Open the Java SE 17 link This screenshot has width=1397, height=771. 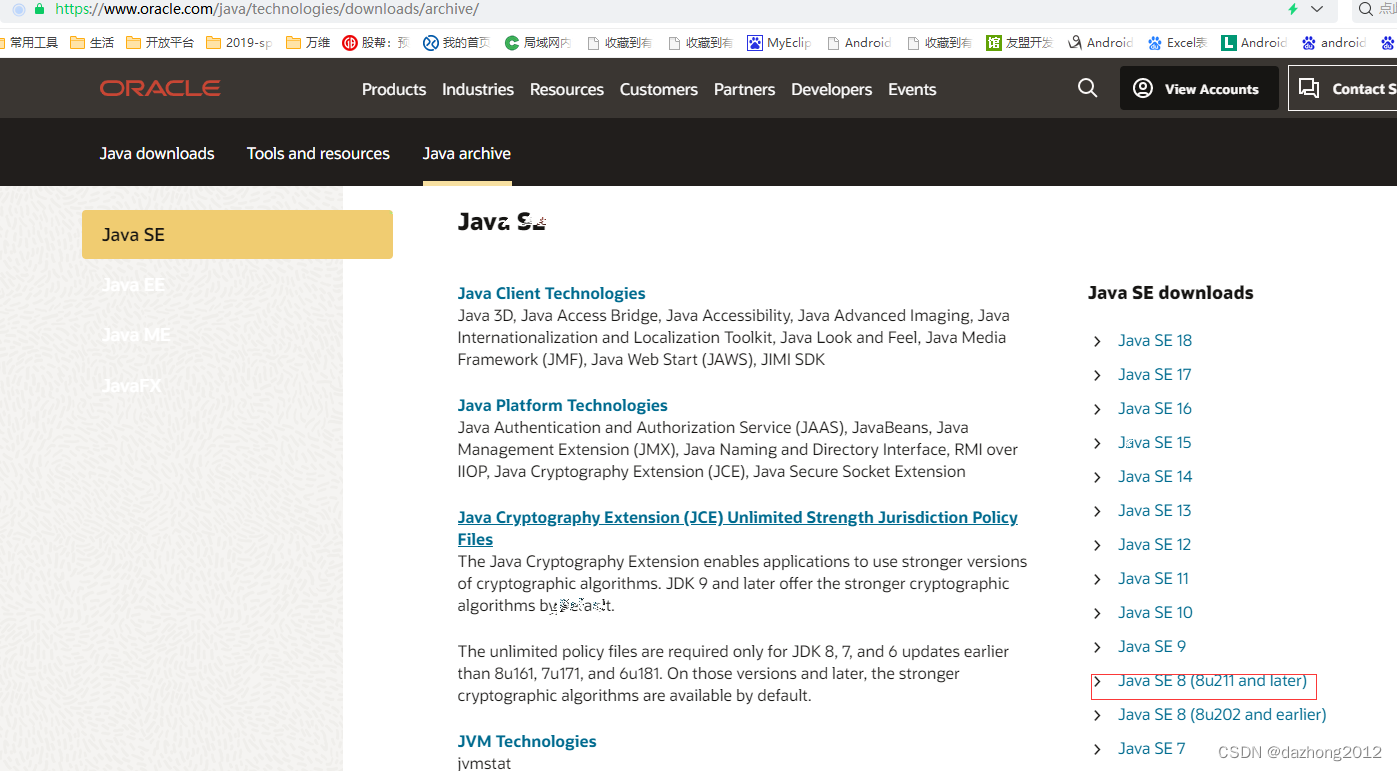(1155, 374)
